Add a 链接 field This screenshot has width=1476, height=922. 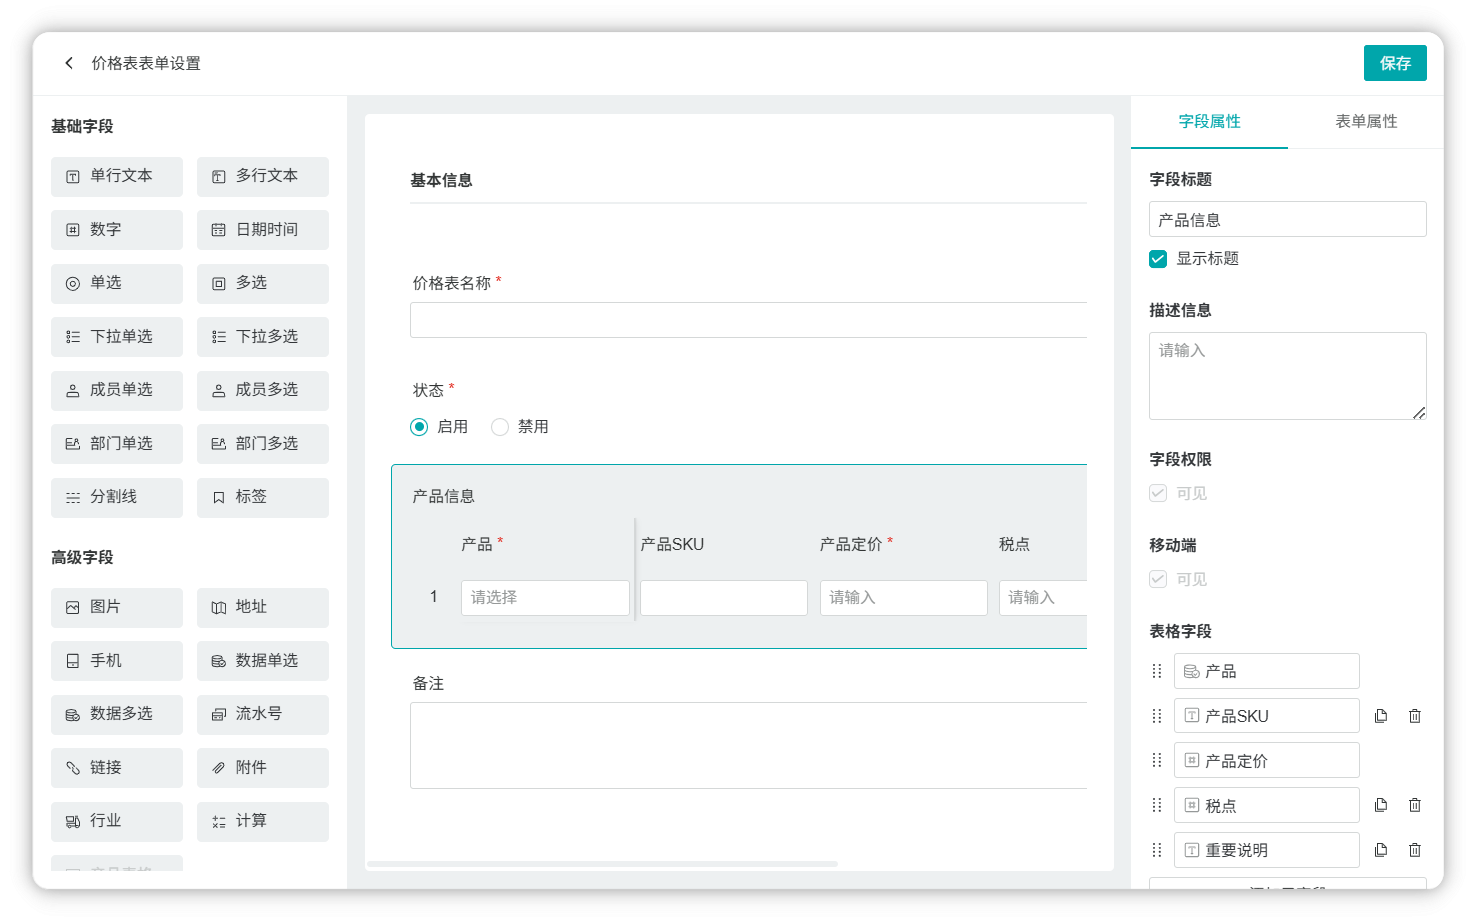click(117, 768)
